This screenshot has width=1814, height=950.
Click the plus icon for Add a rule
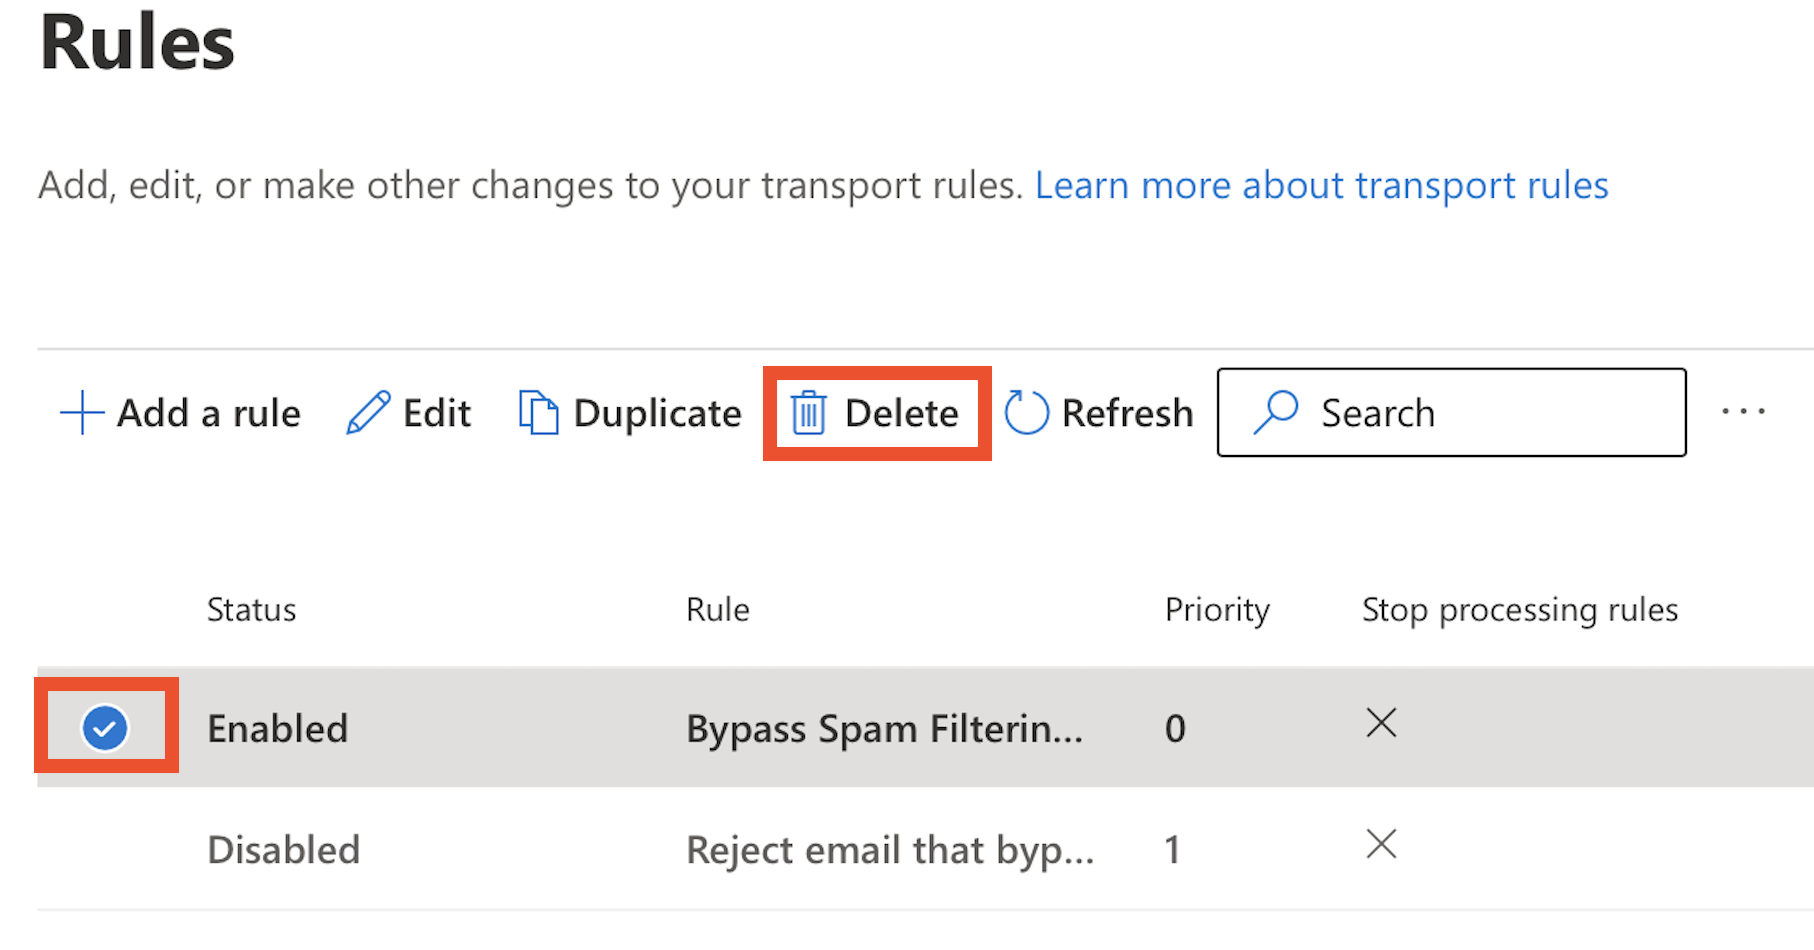[82, 413]
